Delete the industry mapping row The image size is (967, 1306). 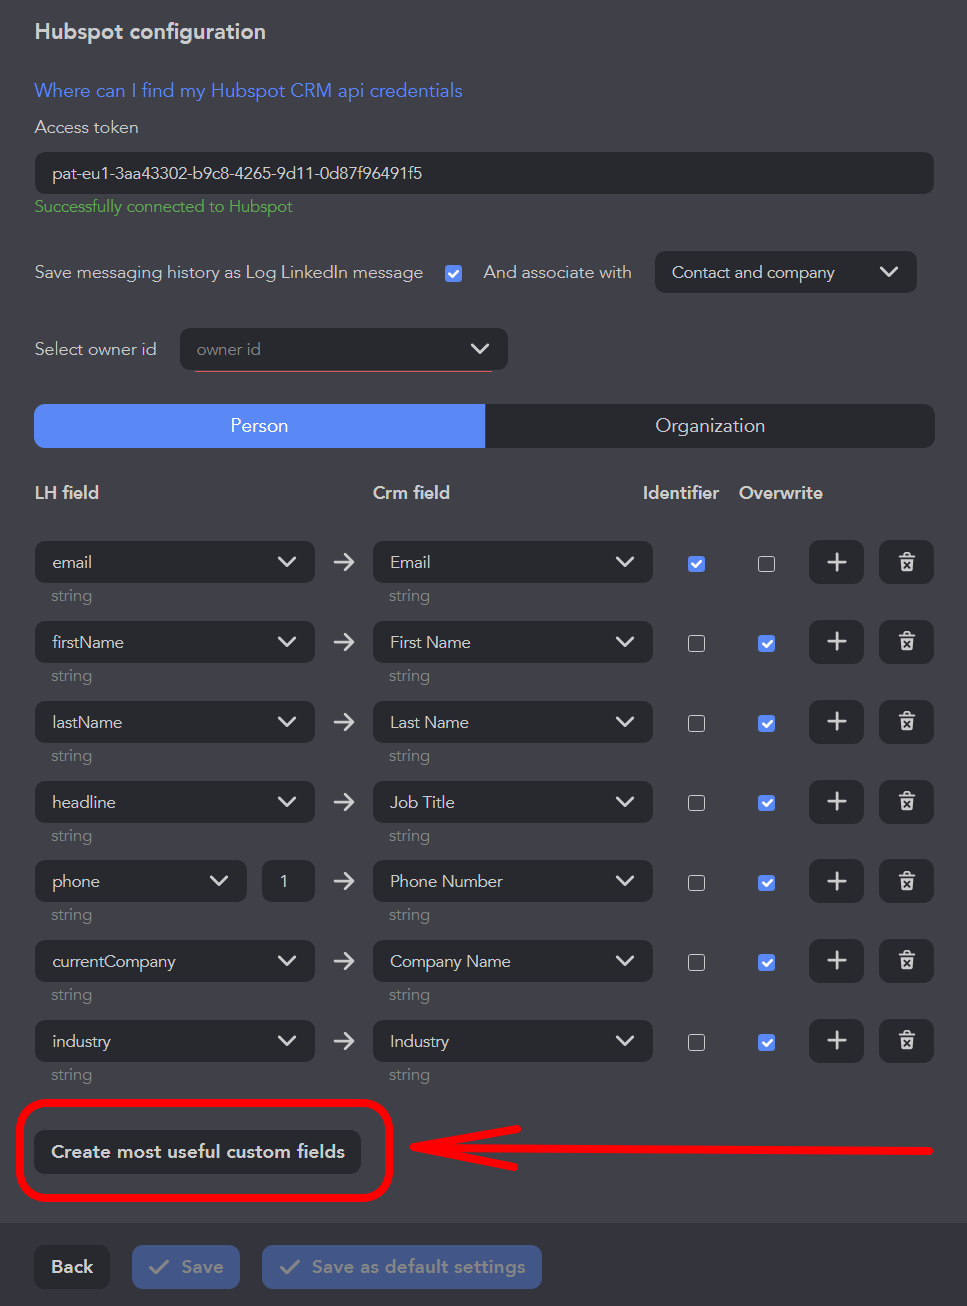point(906,1041)
